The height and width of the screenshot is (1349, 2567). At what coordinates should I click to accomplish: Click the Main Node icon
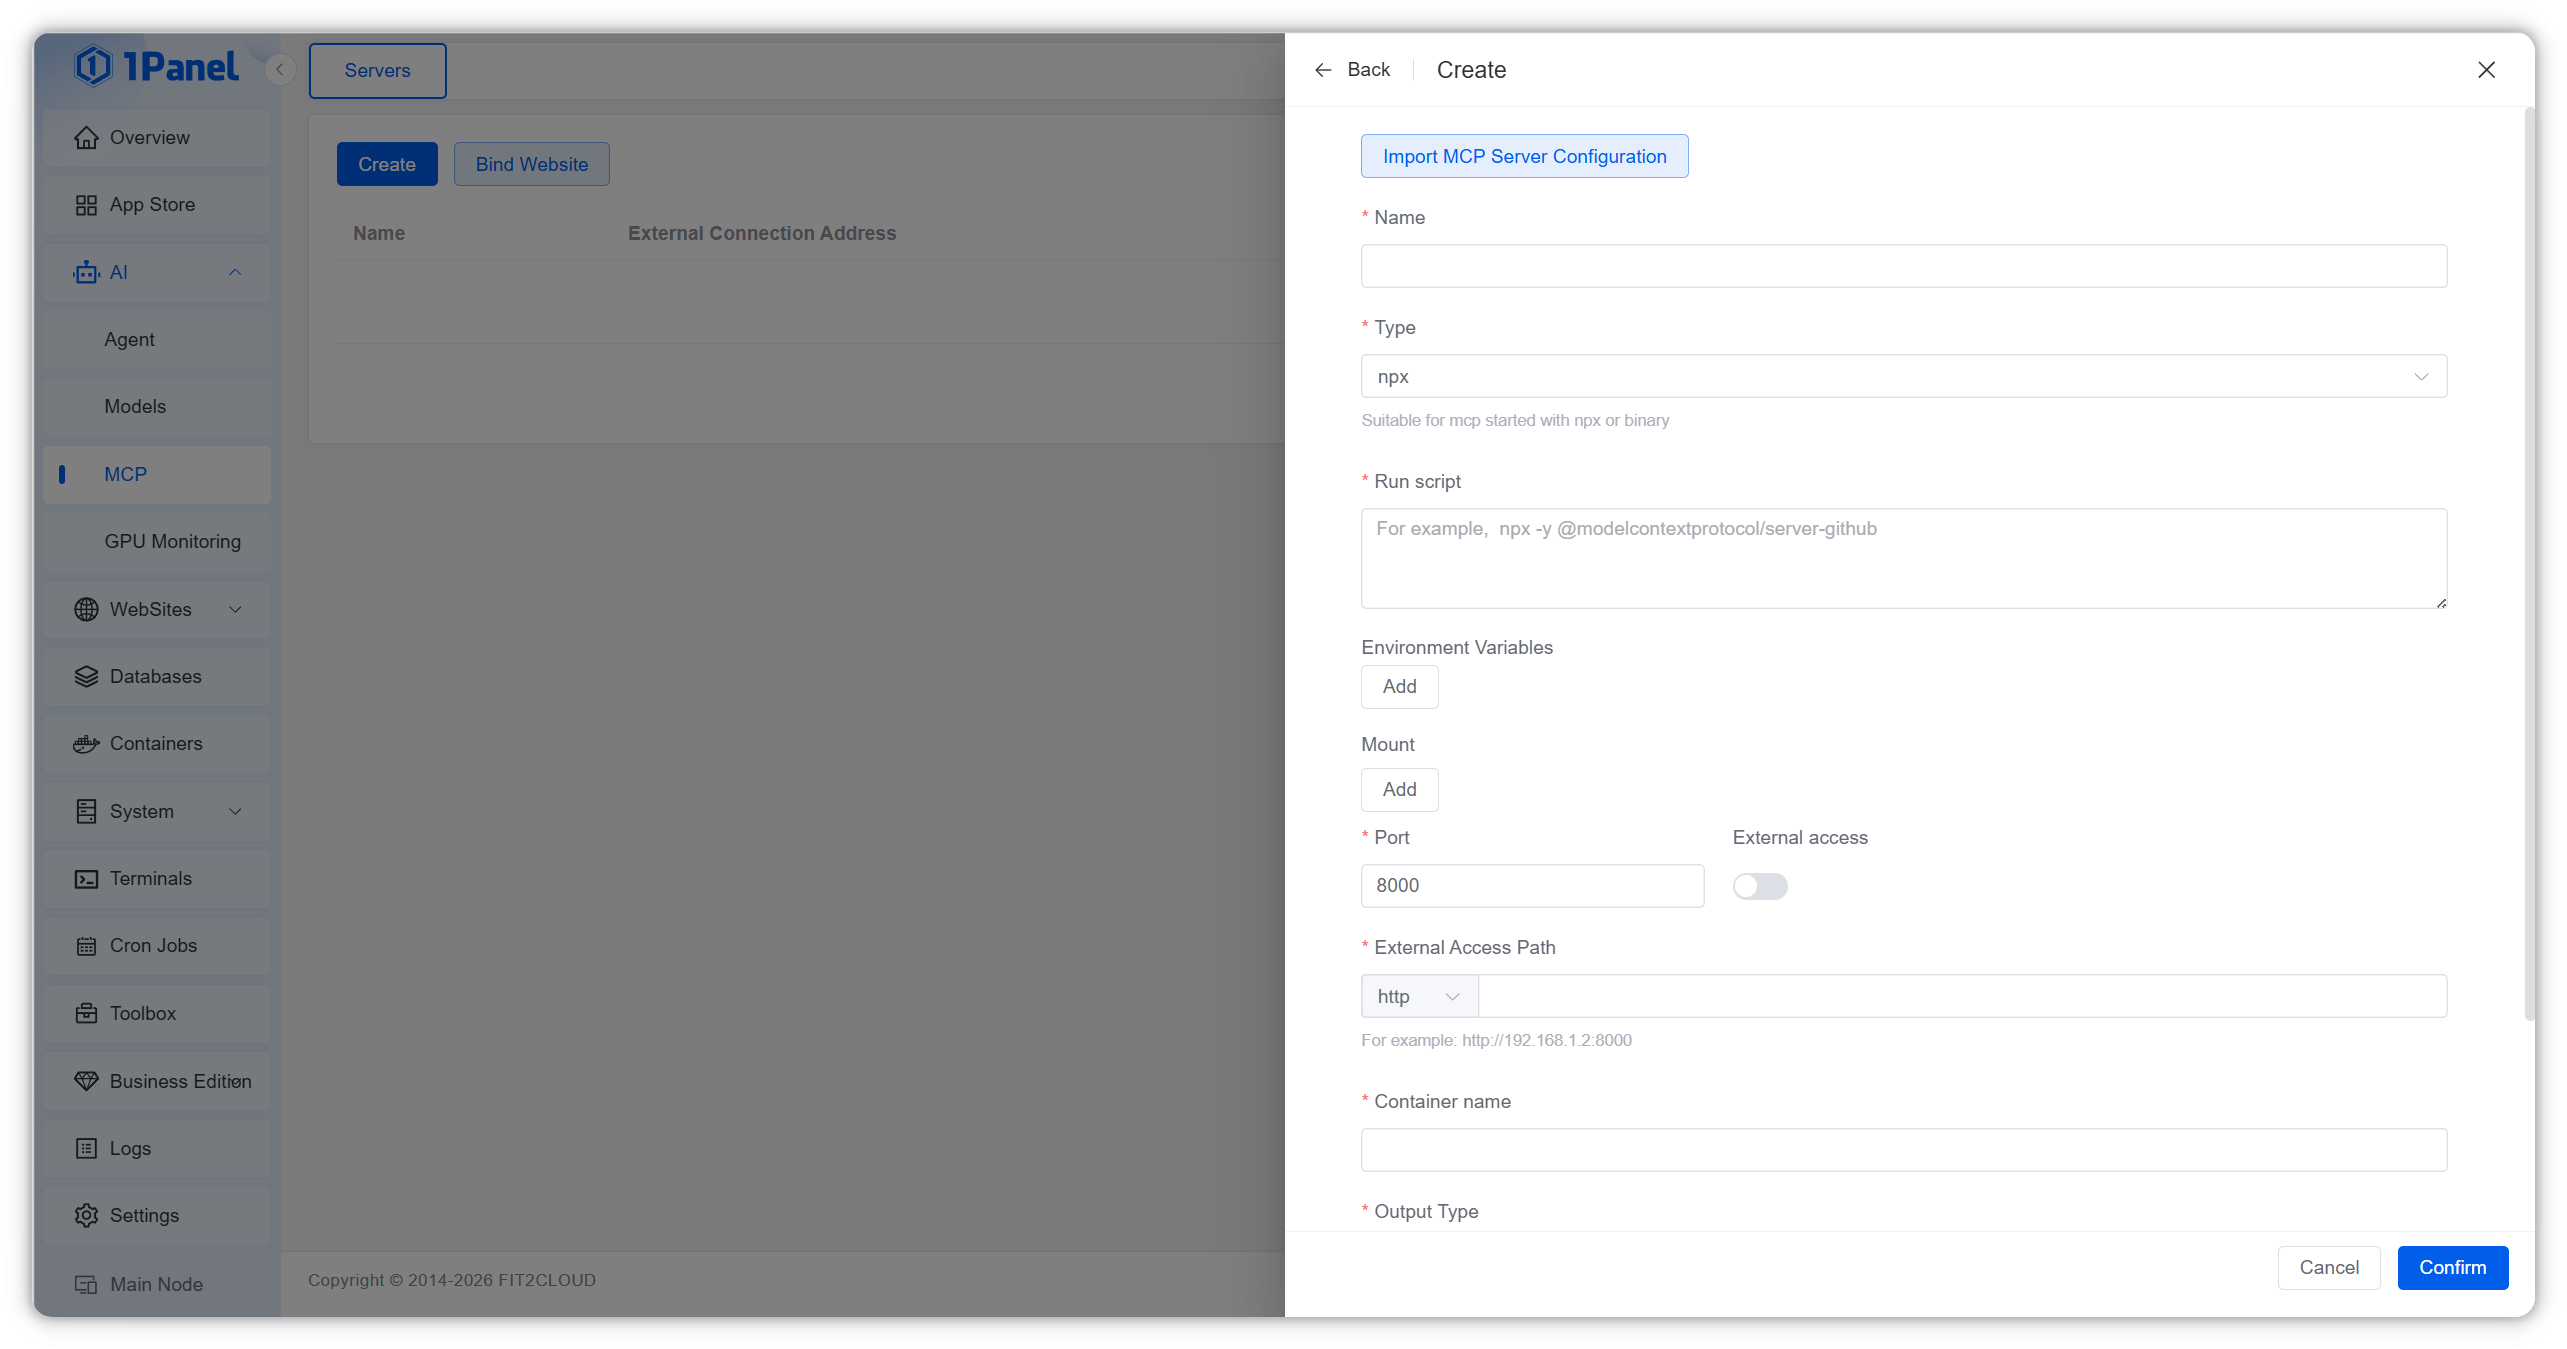pyautogui.click(x=86, y=1284)
